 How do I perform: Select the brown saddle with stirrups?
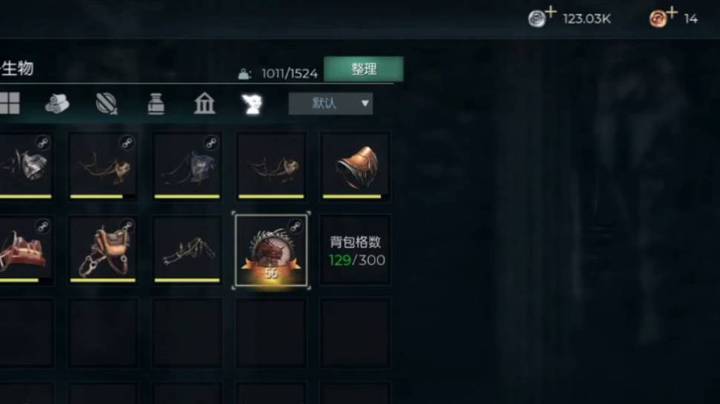(103, 251)
